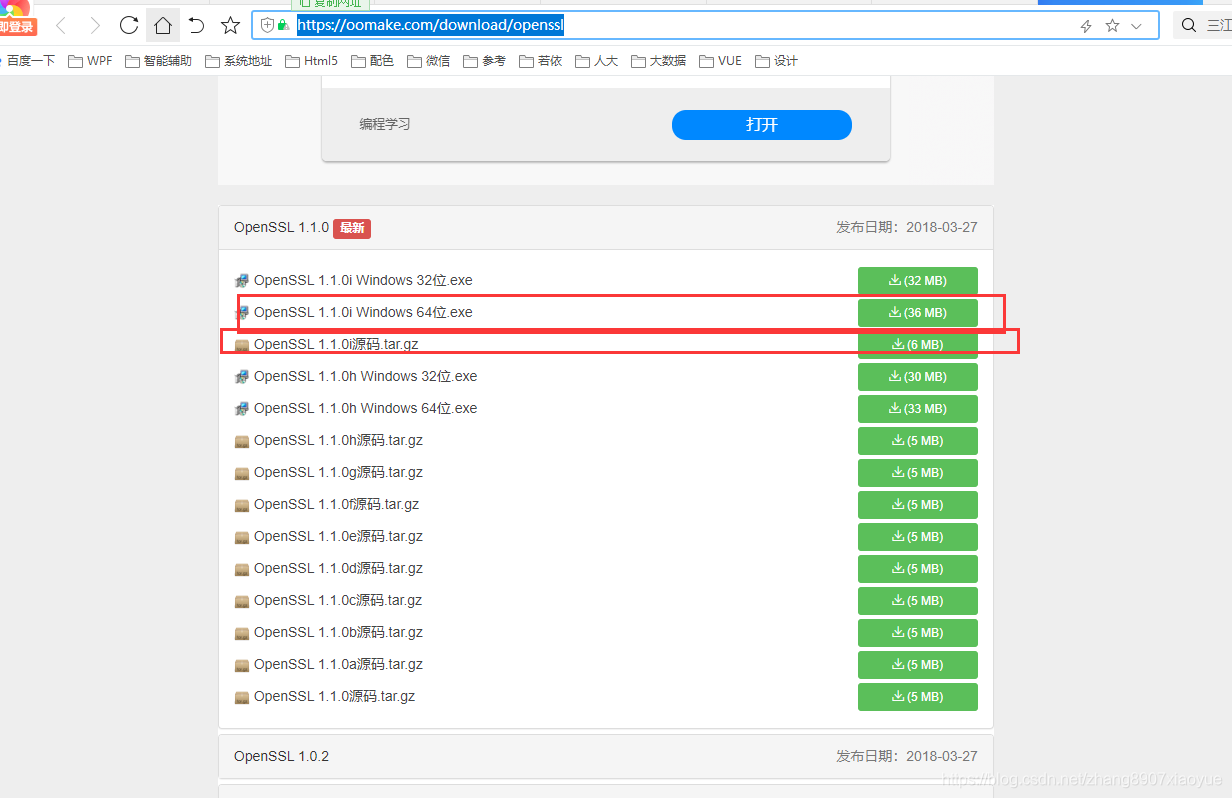1232x798 pixels.
Task: Click the archive icon beside OpenSSL 1.1.0源码.tar.gz
Action: (x=241, y=697)
